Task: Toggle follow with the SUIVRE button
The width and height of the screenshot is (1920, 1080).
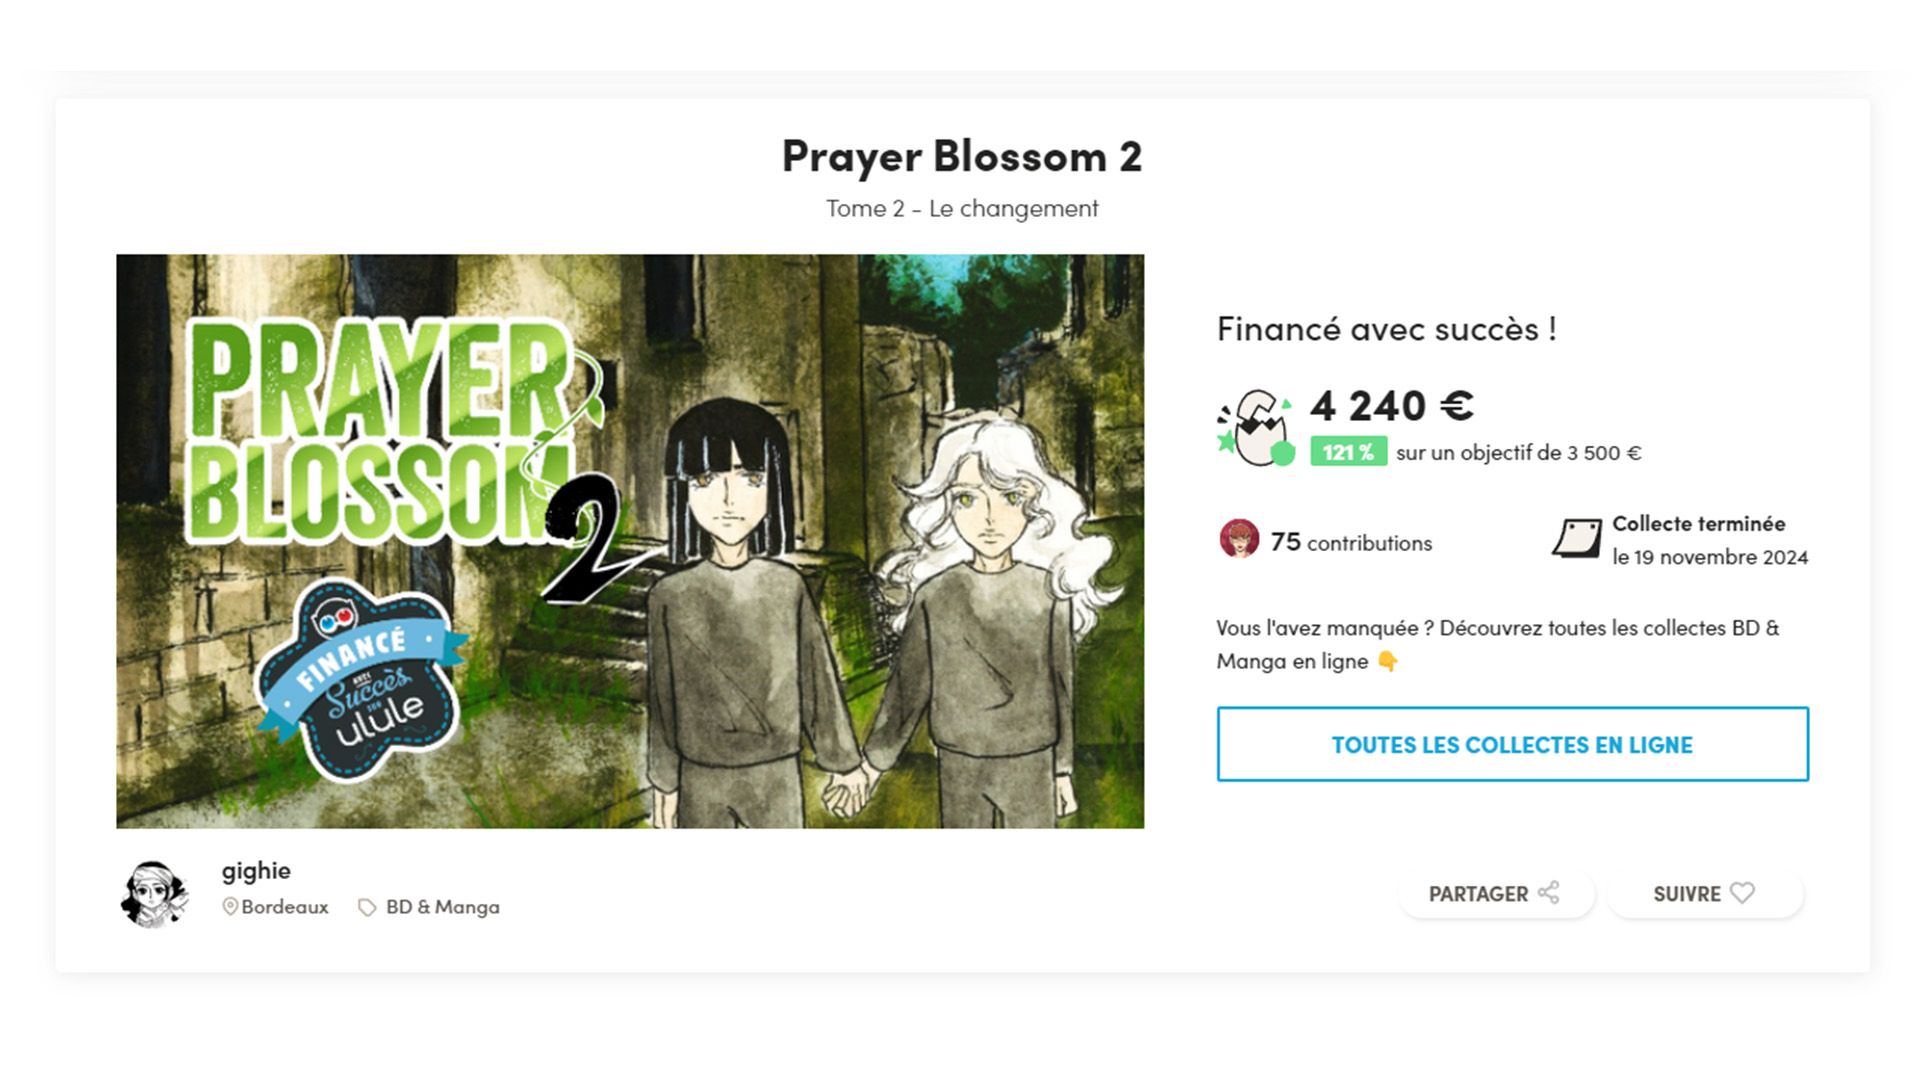Action: pos(1704,894)
